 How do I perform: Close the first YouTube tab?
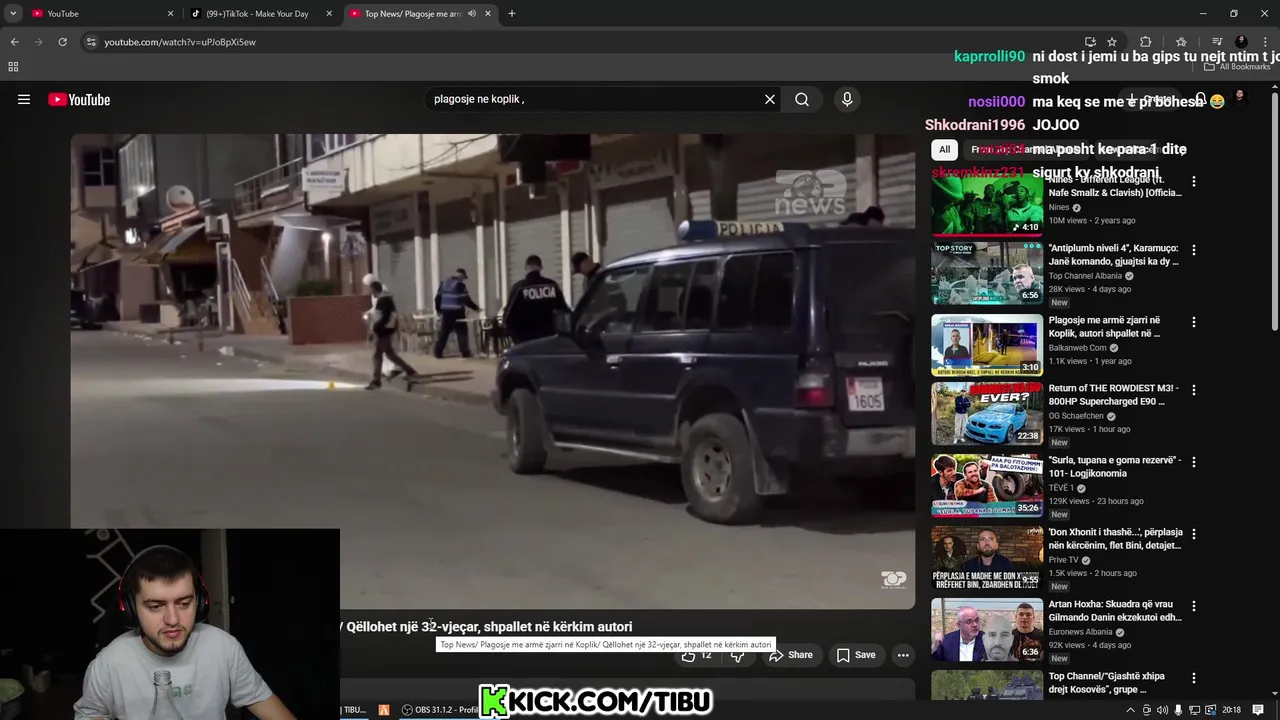pyautogui.click(x=170, y=13)
